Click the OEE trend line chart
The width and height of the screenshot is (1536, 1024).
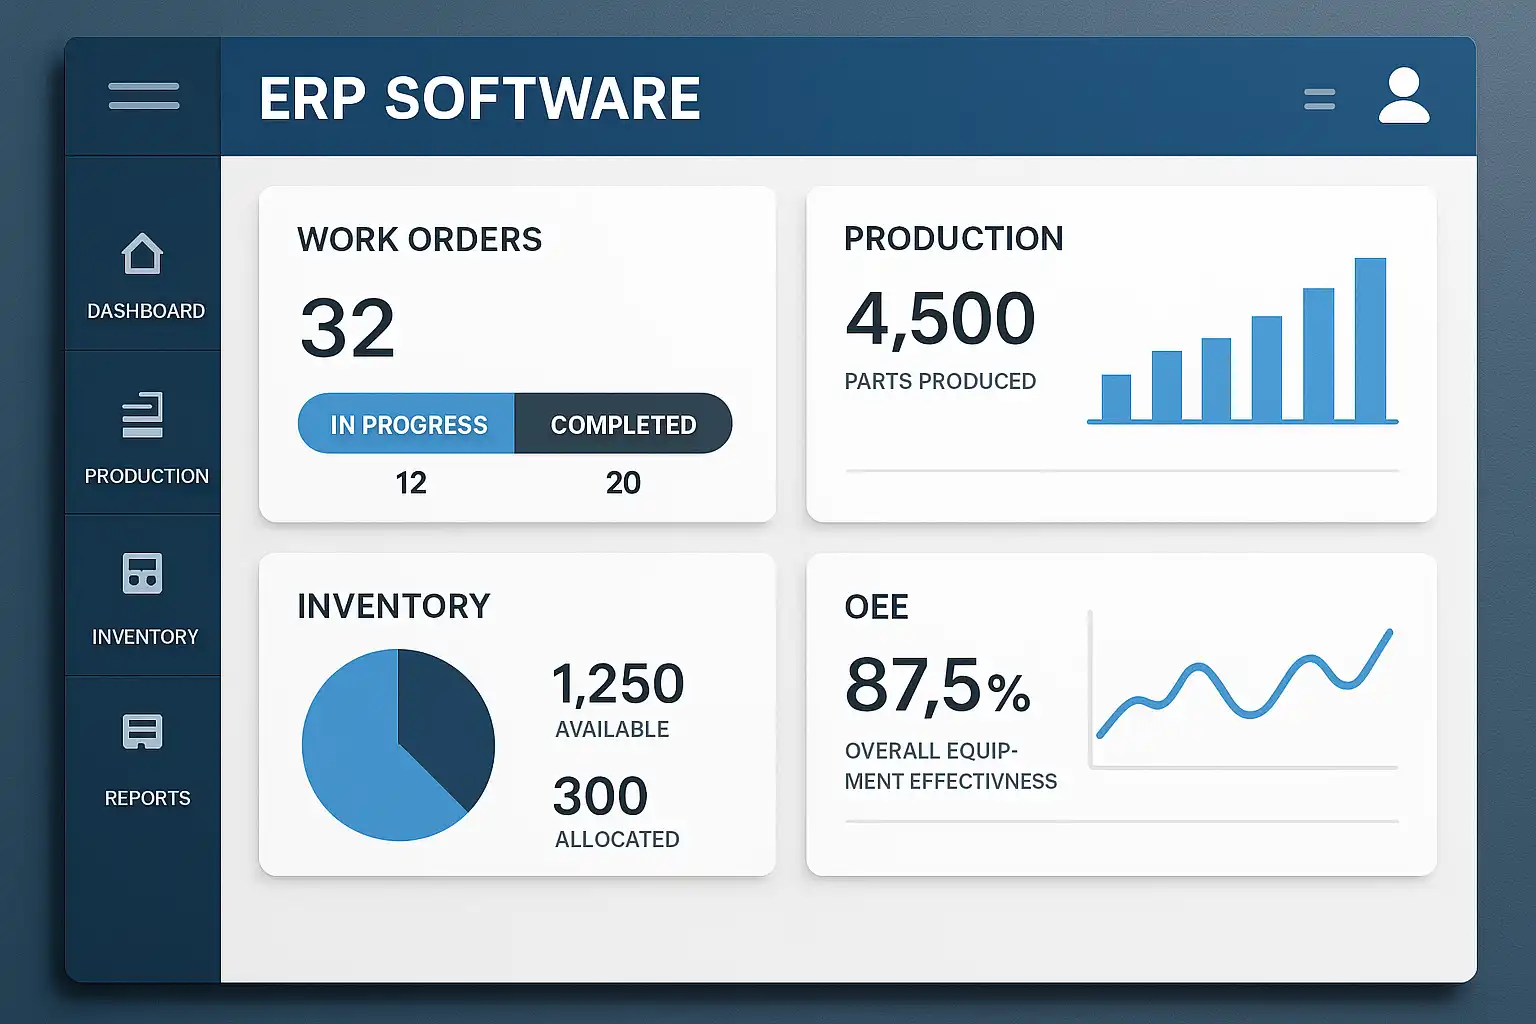click(x=1244, y=688)
